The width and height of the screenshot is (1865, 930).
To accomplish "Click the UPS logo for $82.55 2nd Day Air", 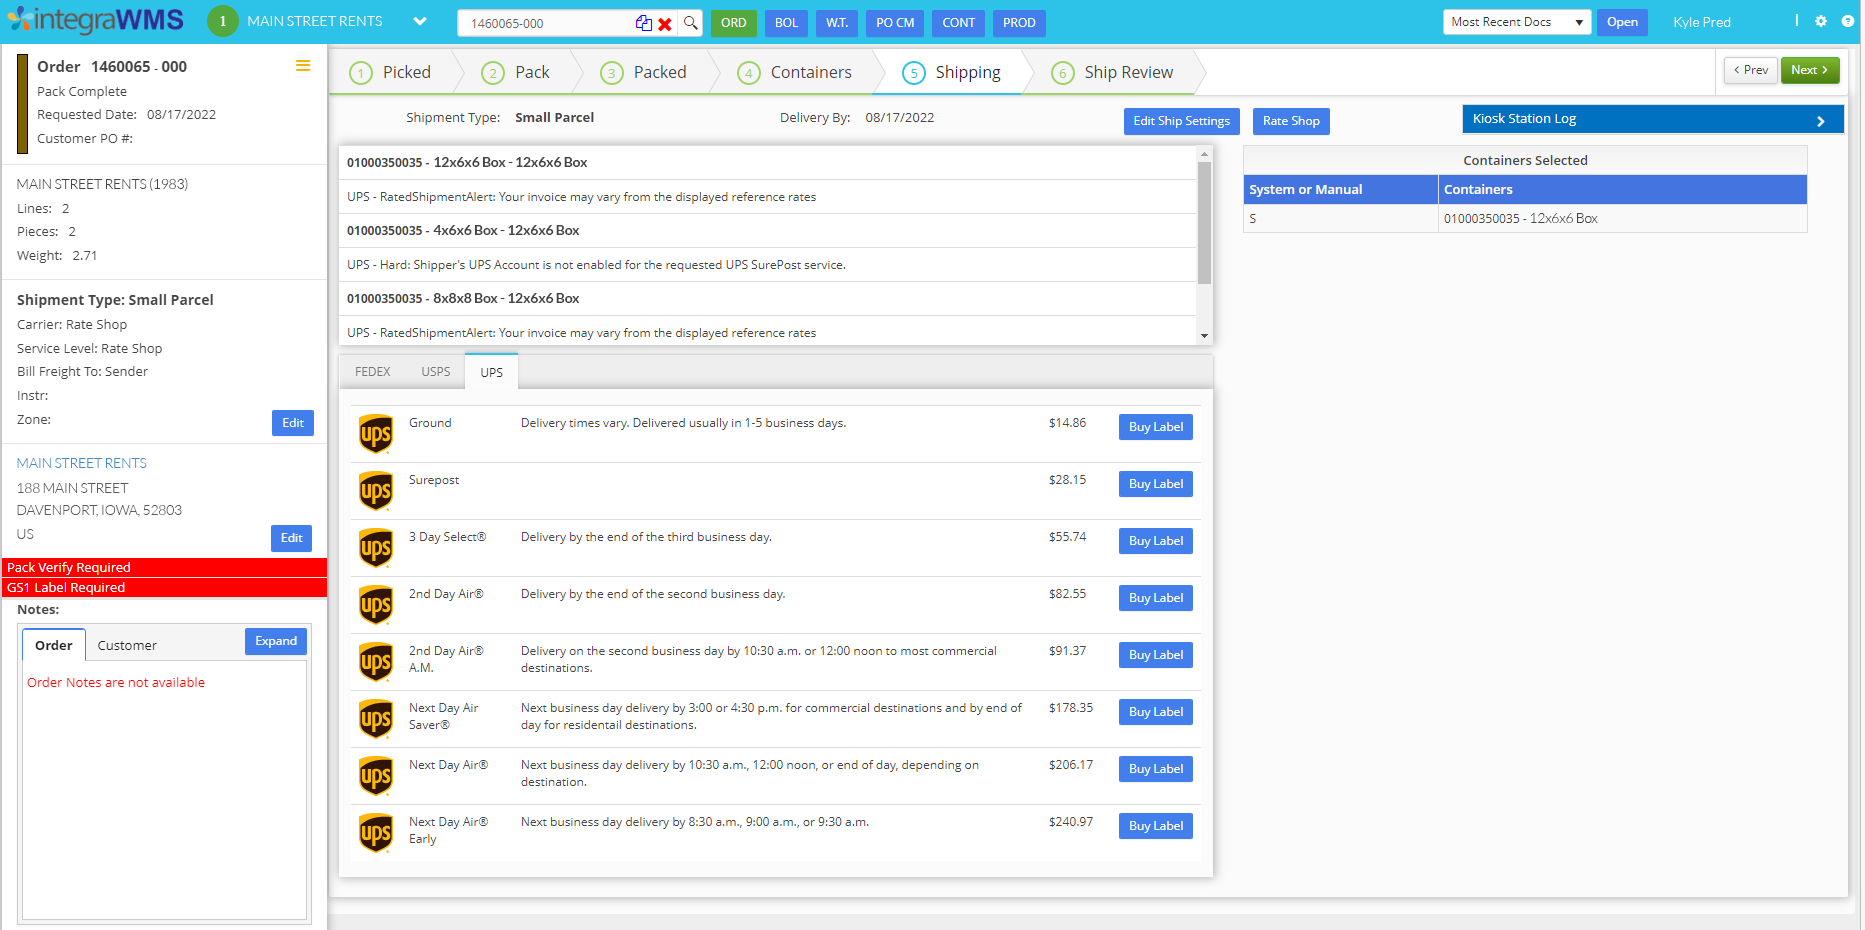I will coord(376,605).
